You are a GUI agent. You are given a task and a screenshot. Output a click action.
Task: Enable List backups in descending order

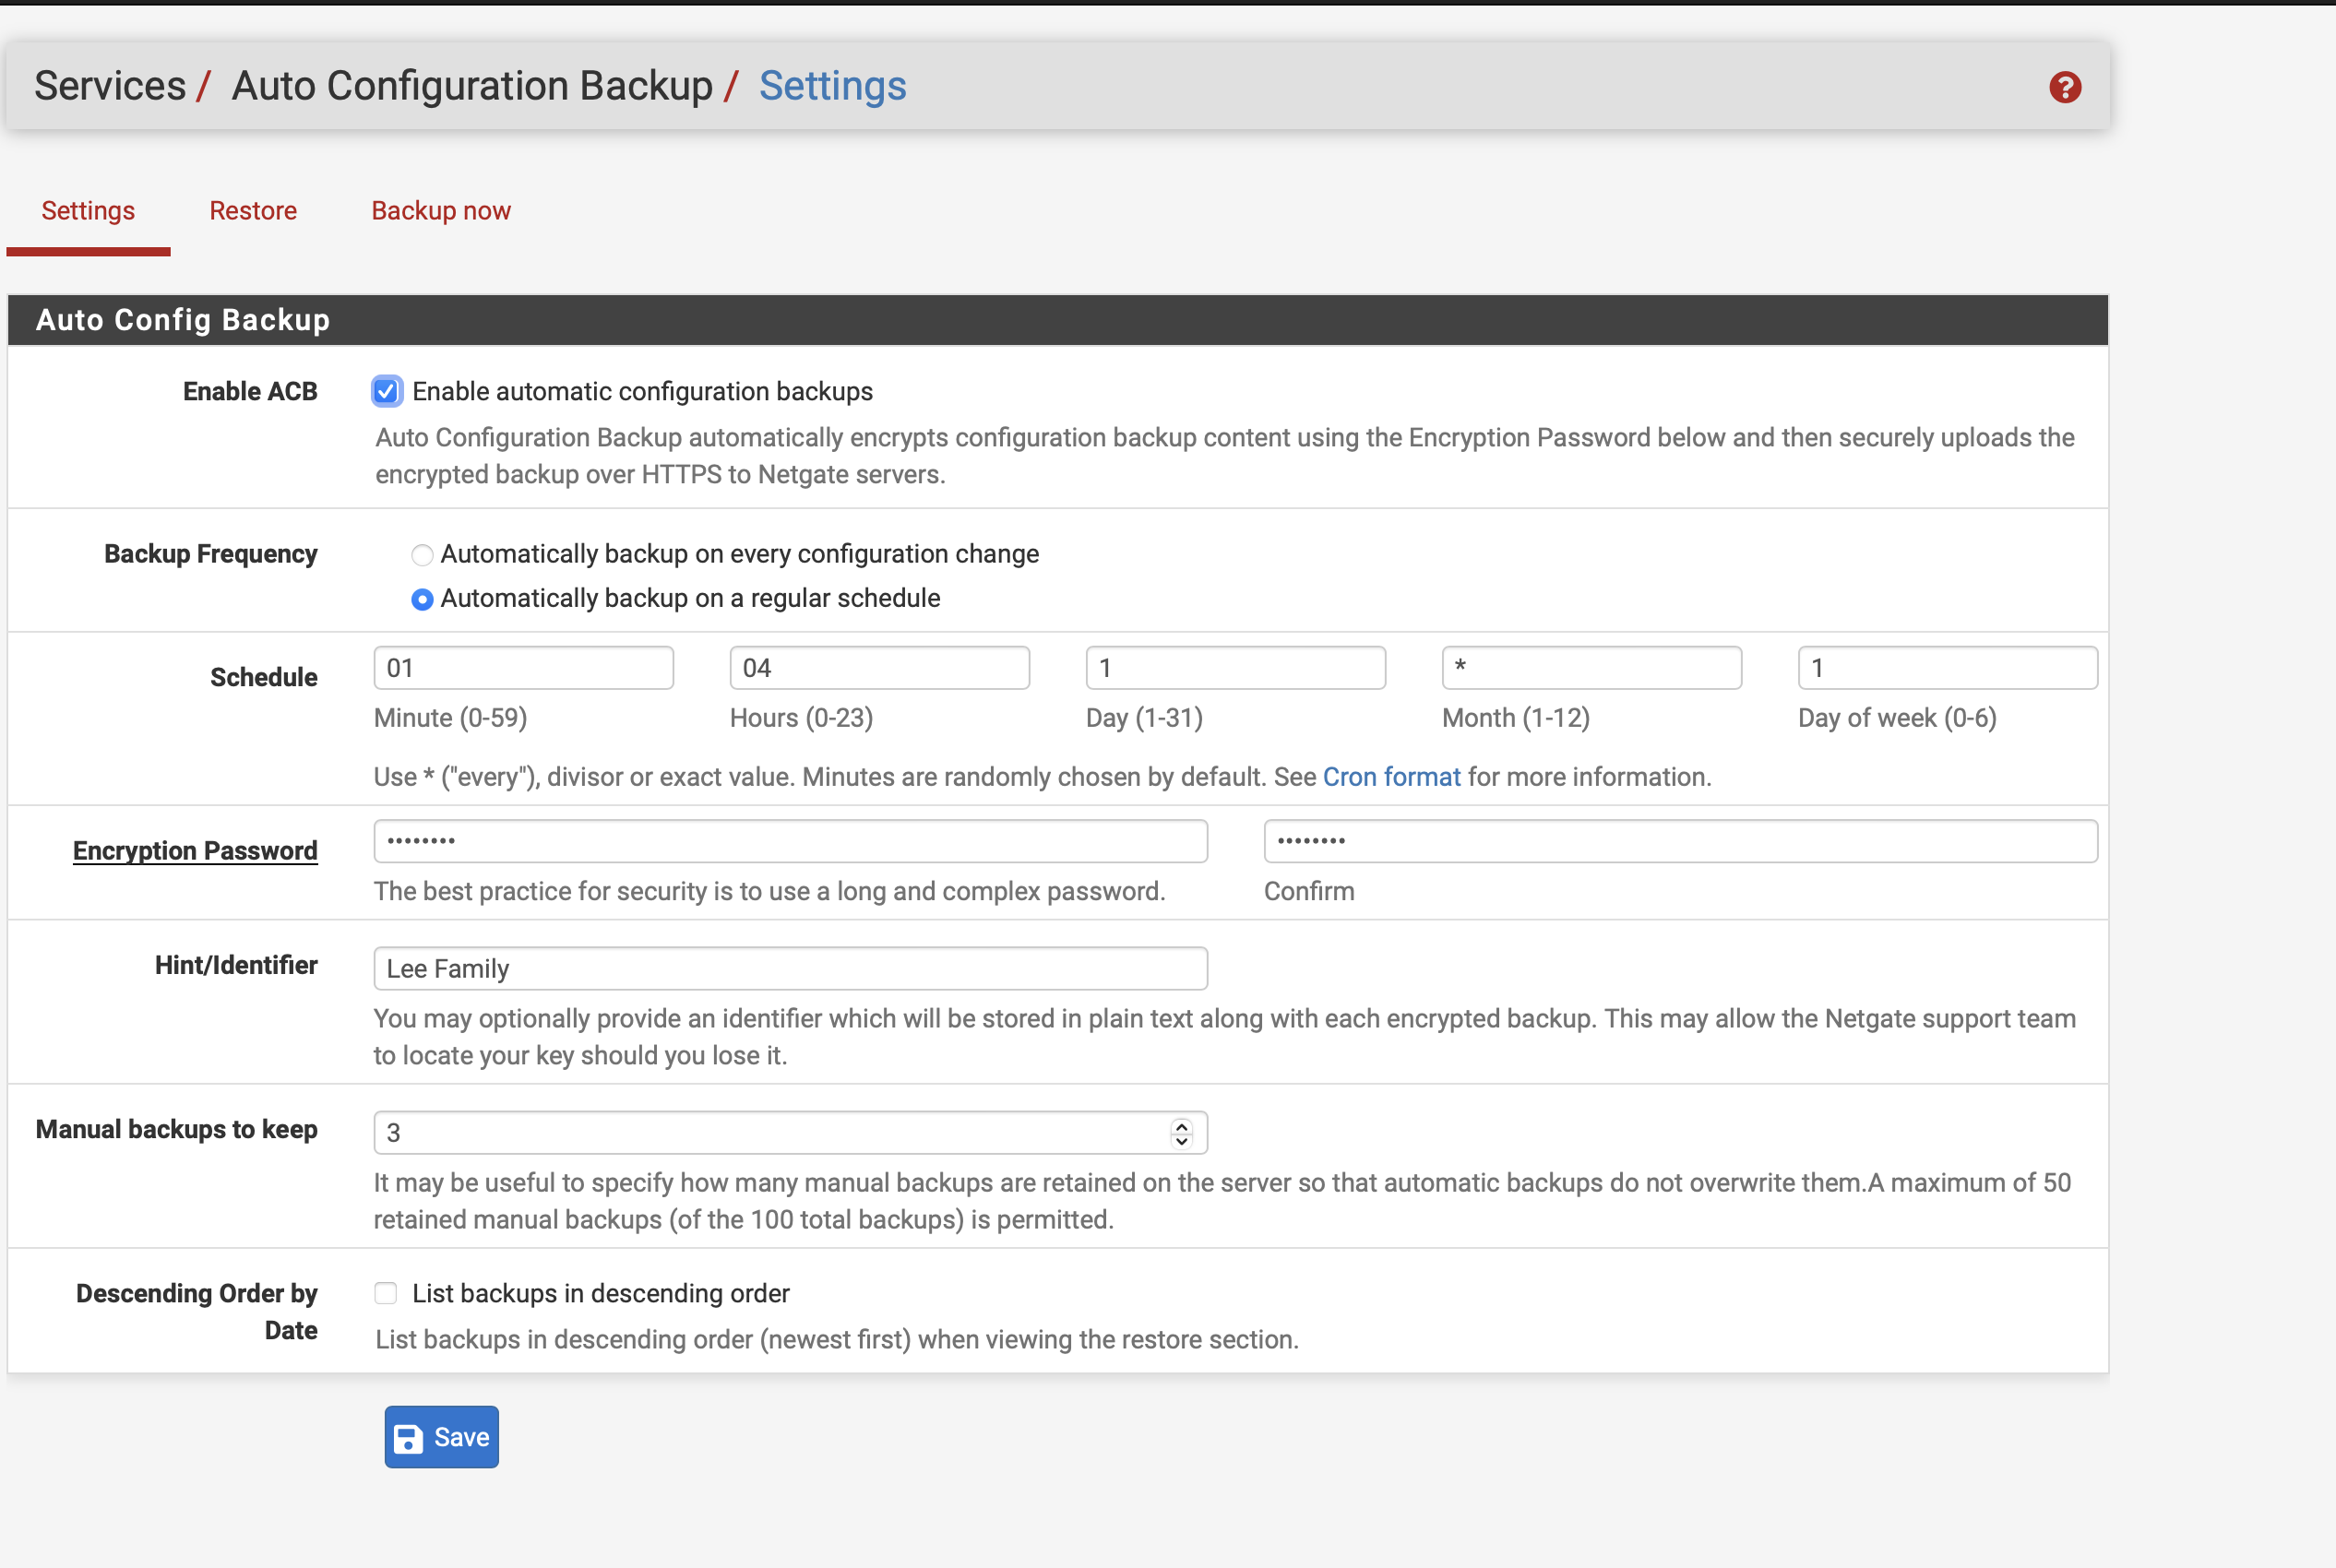[386, 1293]
